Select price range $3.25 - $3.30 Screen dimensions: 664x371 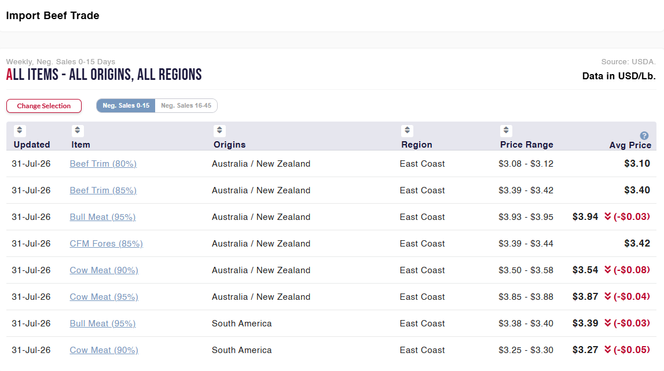click(526, 350)
